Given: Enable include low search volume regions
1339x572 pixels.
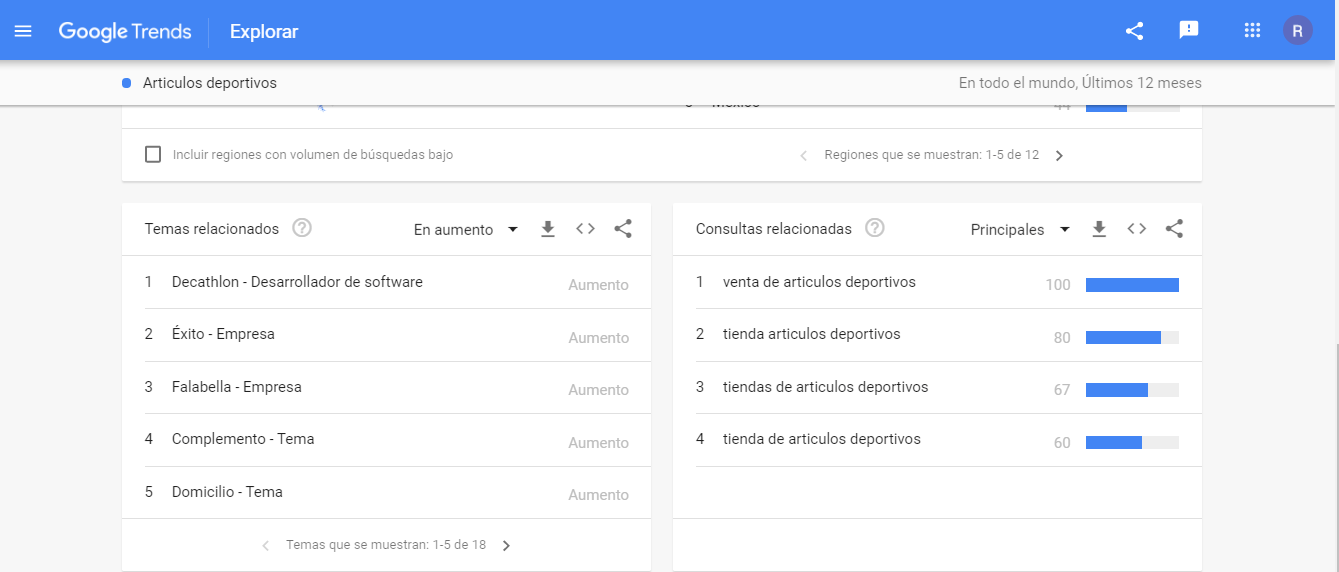Looking at the screenshot, I should [153, 155].
